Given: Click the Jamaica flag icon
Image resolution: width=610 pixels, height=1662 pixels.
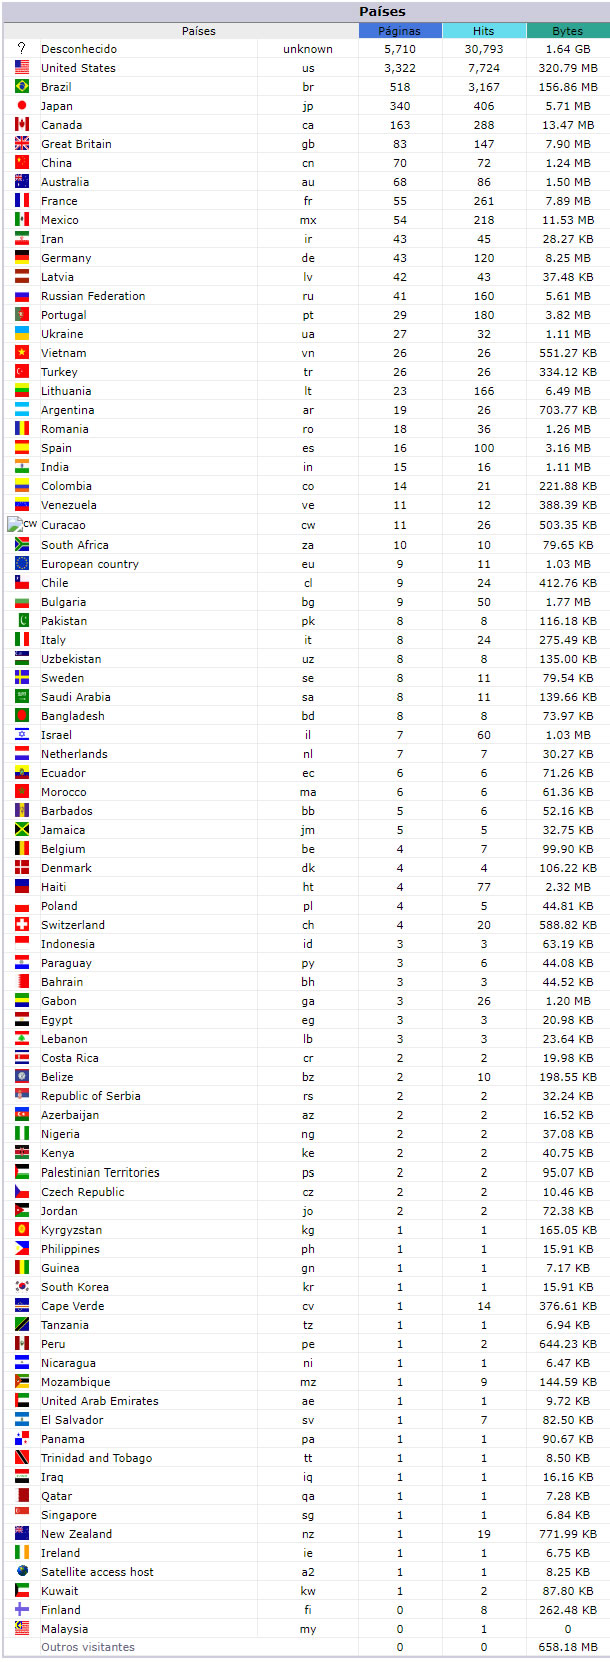Looking at the screenshot, I should 22,829.
